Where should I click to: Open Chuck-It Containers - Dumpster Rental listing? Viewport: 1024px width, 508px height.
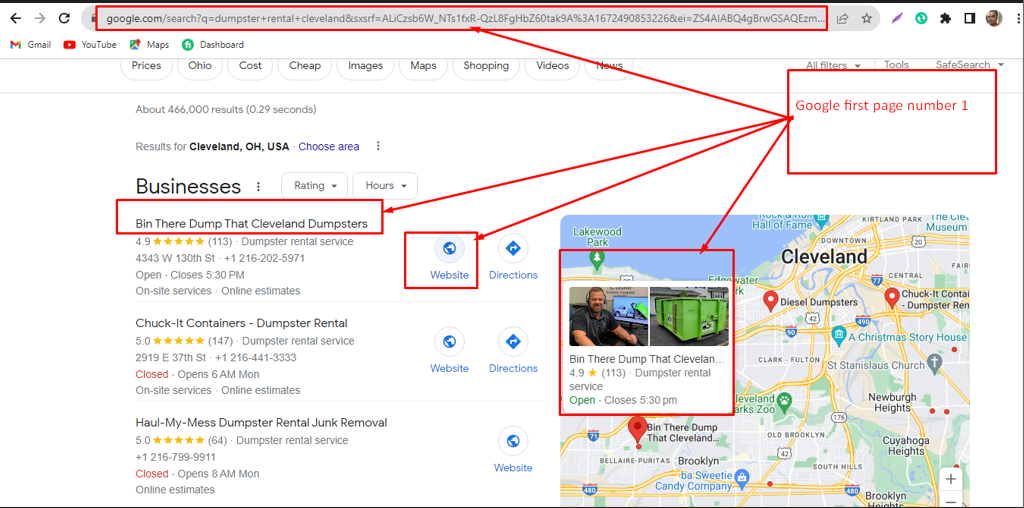click(x=242, y=323)
